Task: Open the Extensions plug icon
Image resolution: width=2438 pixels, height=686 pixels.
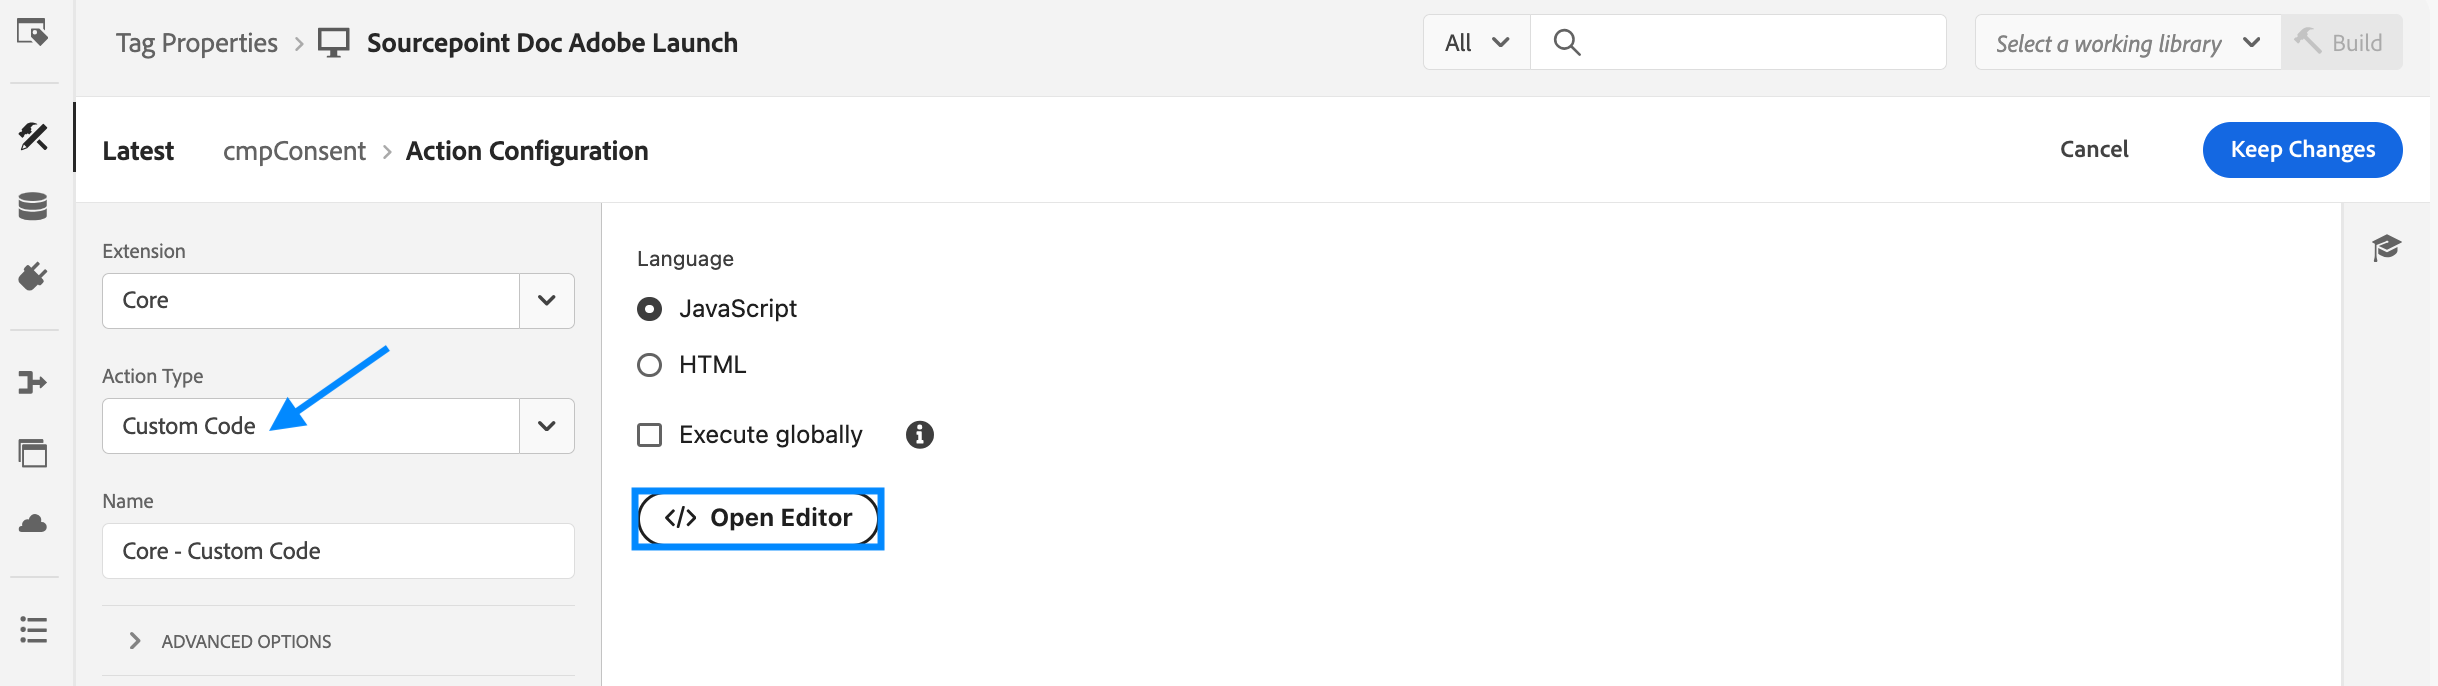Action: click(33, 276)
